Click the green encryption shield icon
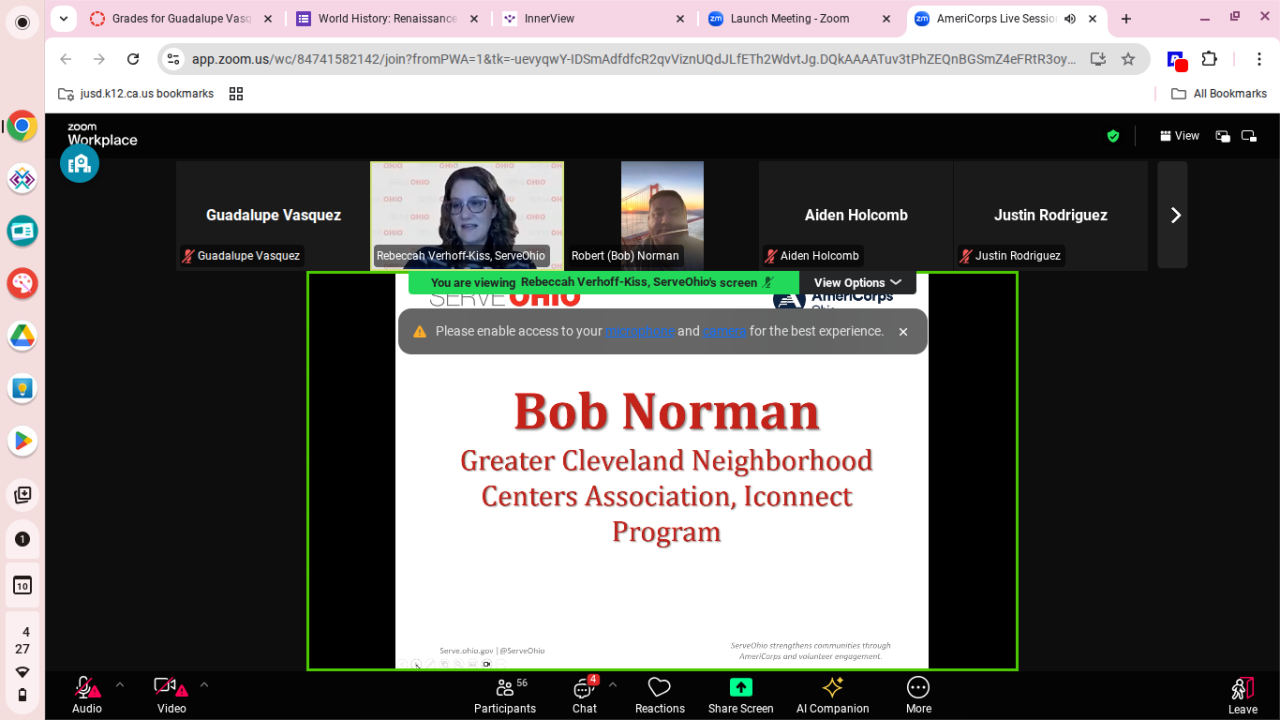Viewport: 1280px width, 720px height. point(1113,136)
